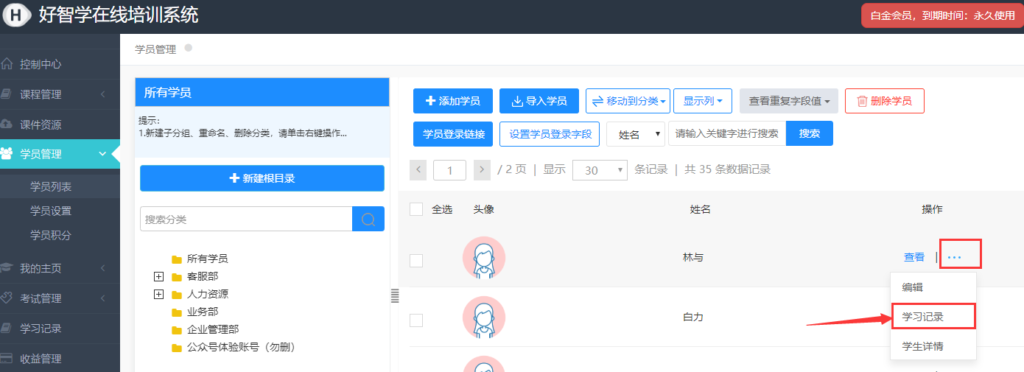
Task: Click the folder icon of 所有学员
Action: (176, 259)
